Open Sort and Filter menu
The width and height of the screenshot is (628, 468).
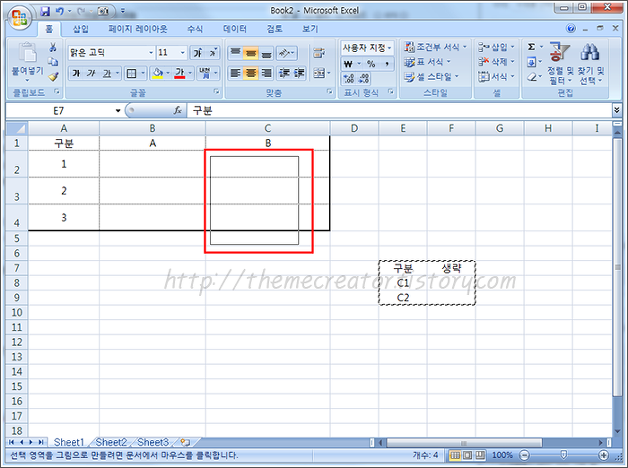[559, 64]
